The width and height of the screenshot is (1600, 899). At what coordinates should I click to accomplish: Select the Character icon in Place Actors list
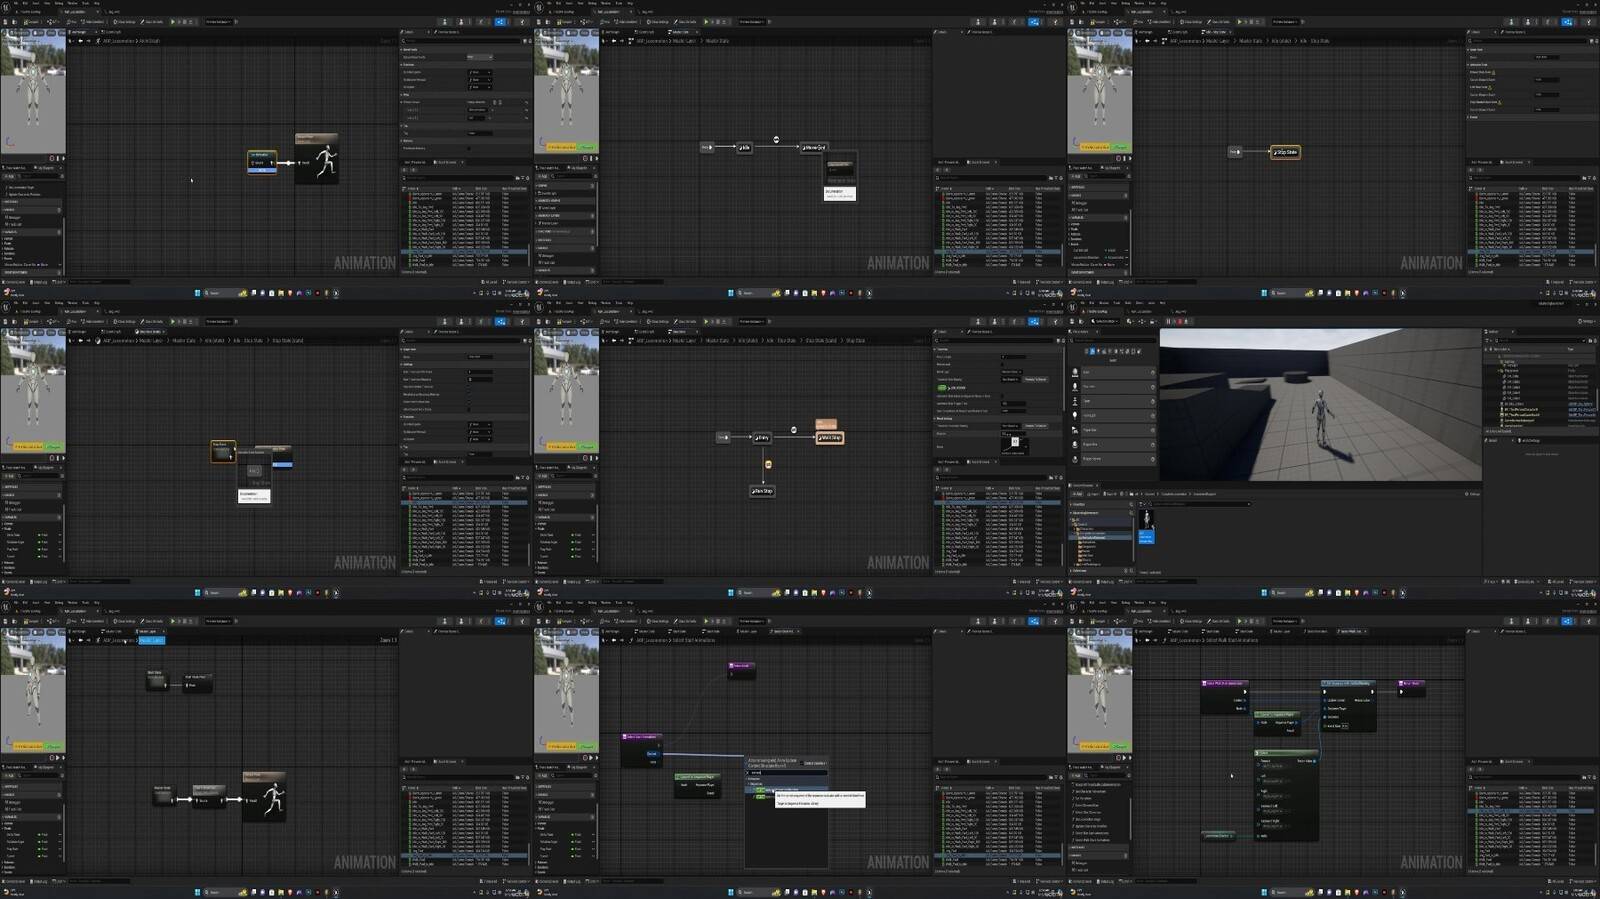(x=1075, y=387)
